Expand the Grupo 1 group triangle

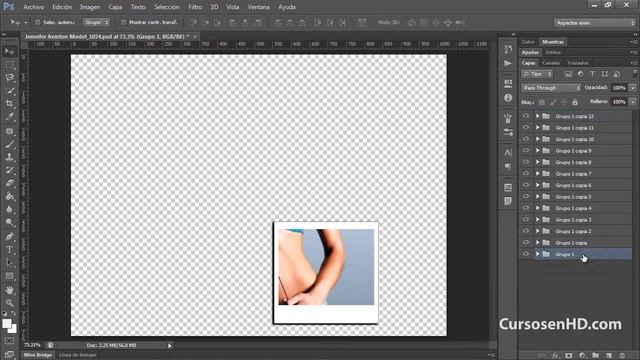(x=538, y=254)
